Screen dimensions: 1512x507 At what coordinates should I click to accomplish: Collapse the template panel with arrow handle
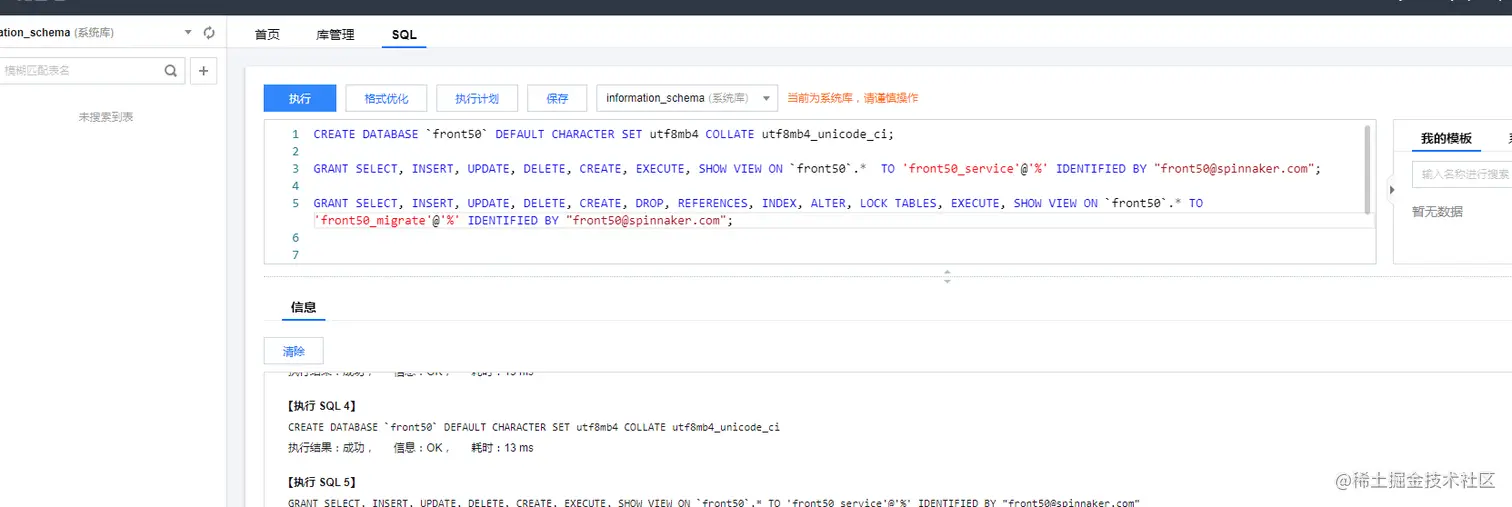point(1391,190)
